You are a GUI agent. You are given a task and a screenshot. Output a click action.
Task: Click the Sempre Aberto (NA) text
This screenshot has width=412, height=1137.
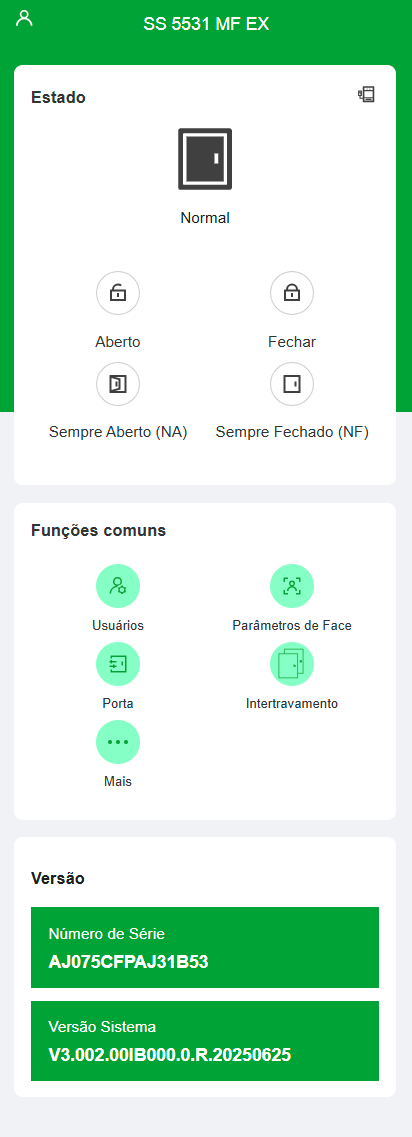(x=118, y=433)
